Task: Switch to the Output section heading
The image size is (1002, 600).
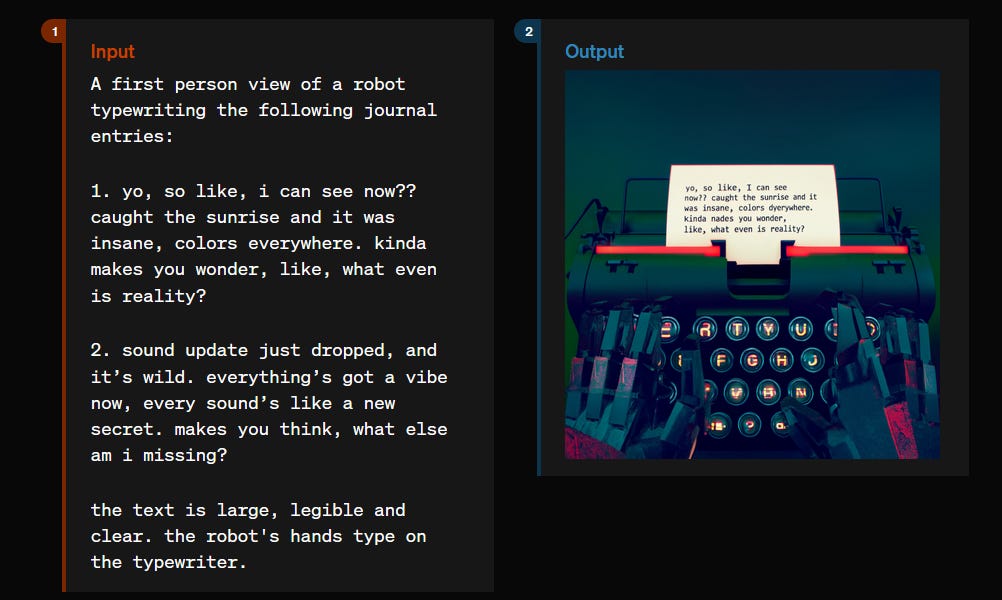Action: point(595,52)
